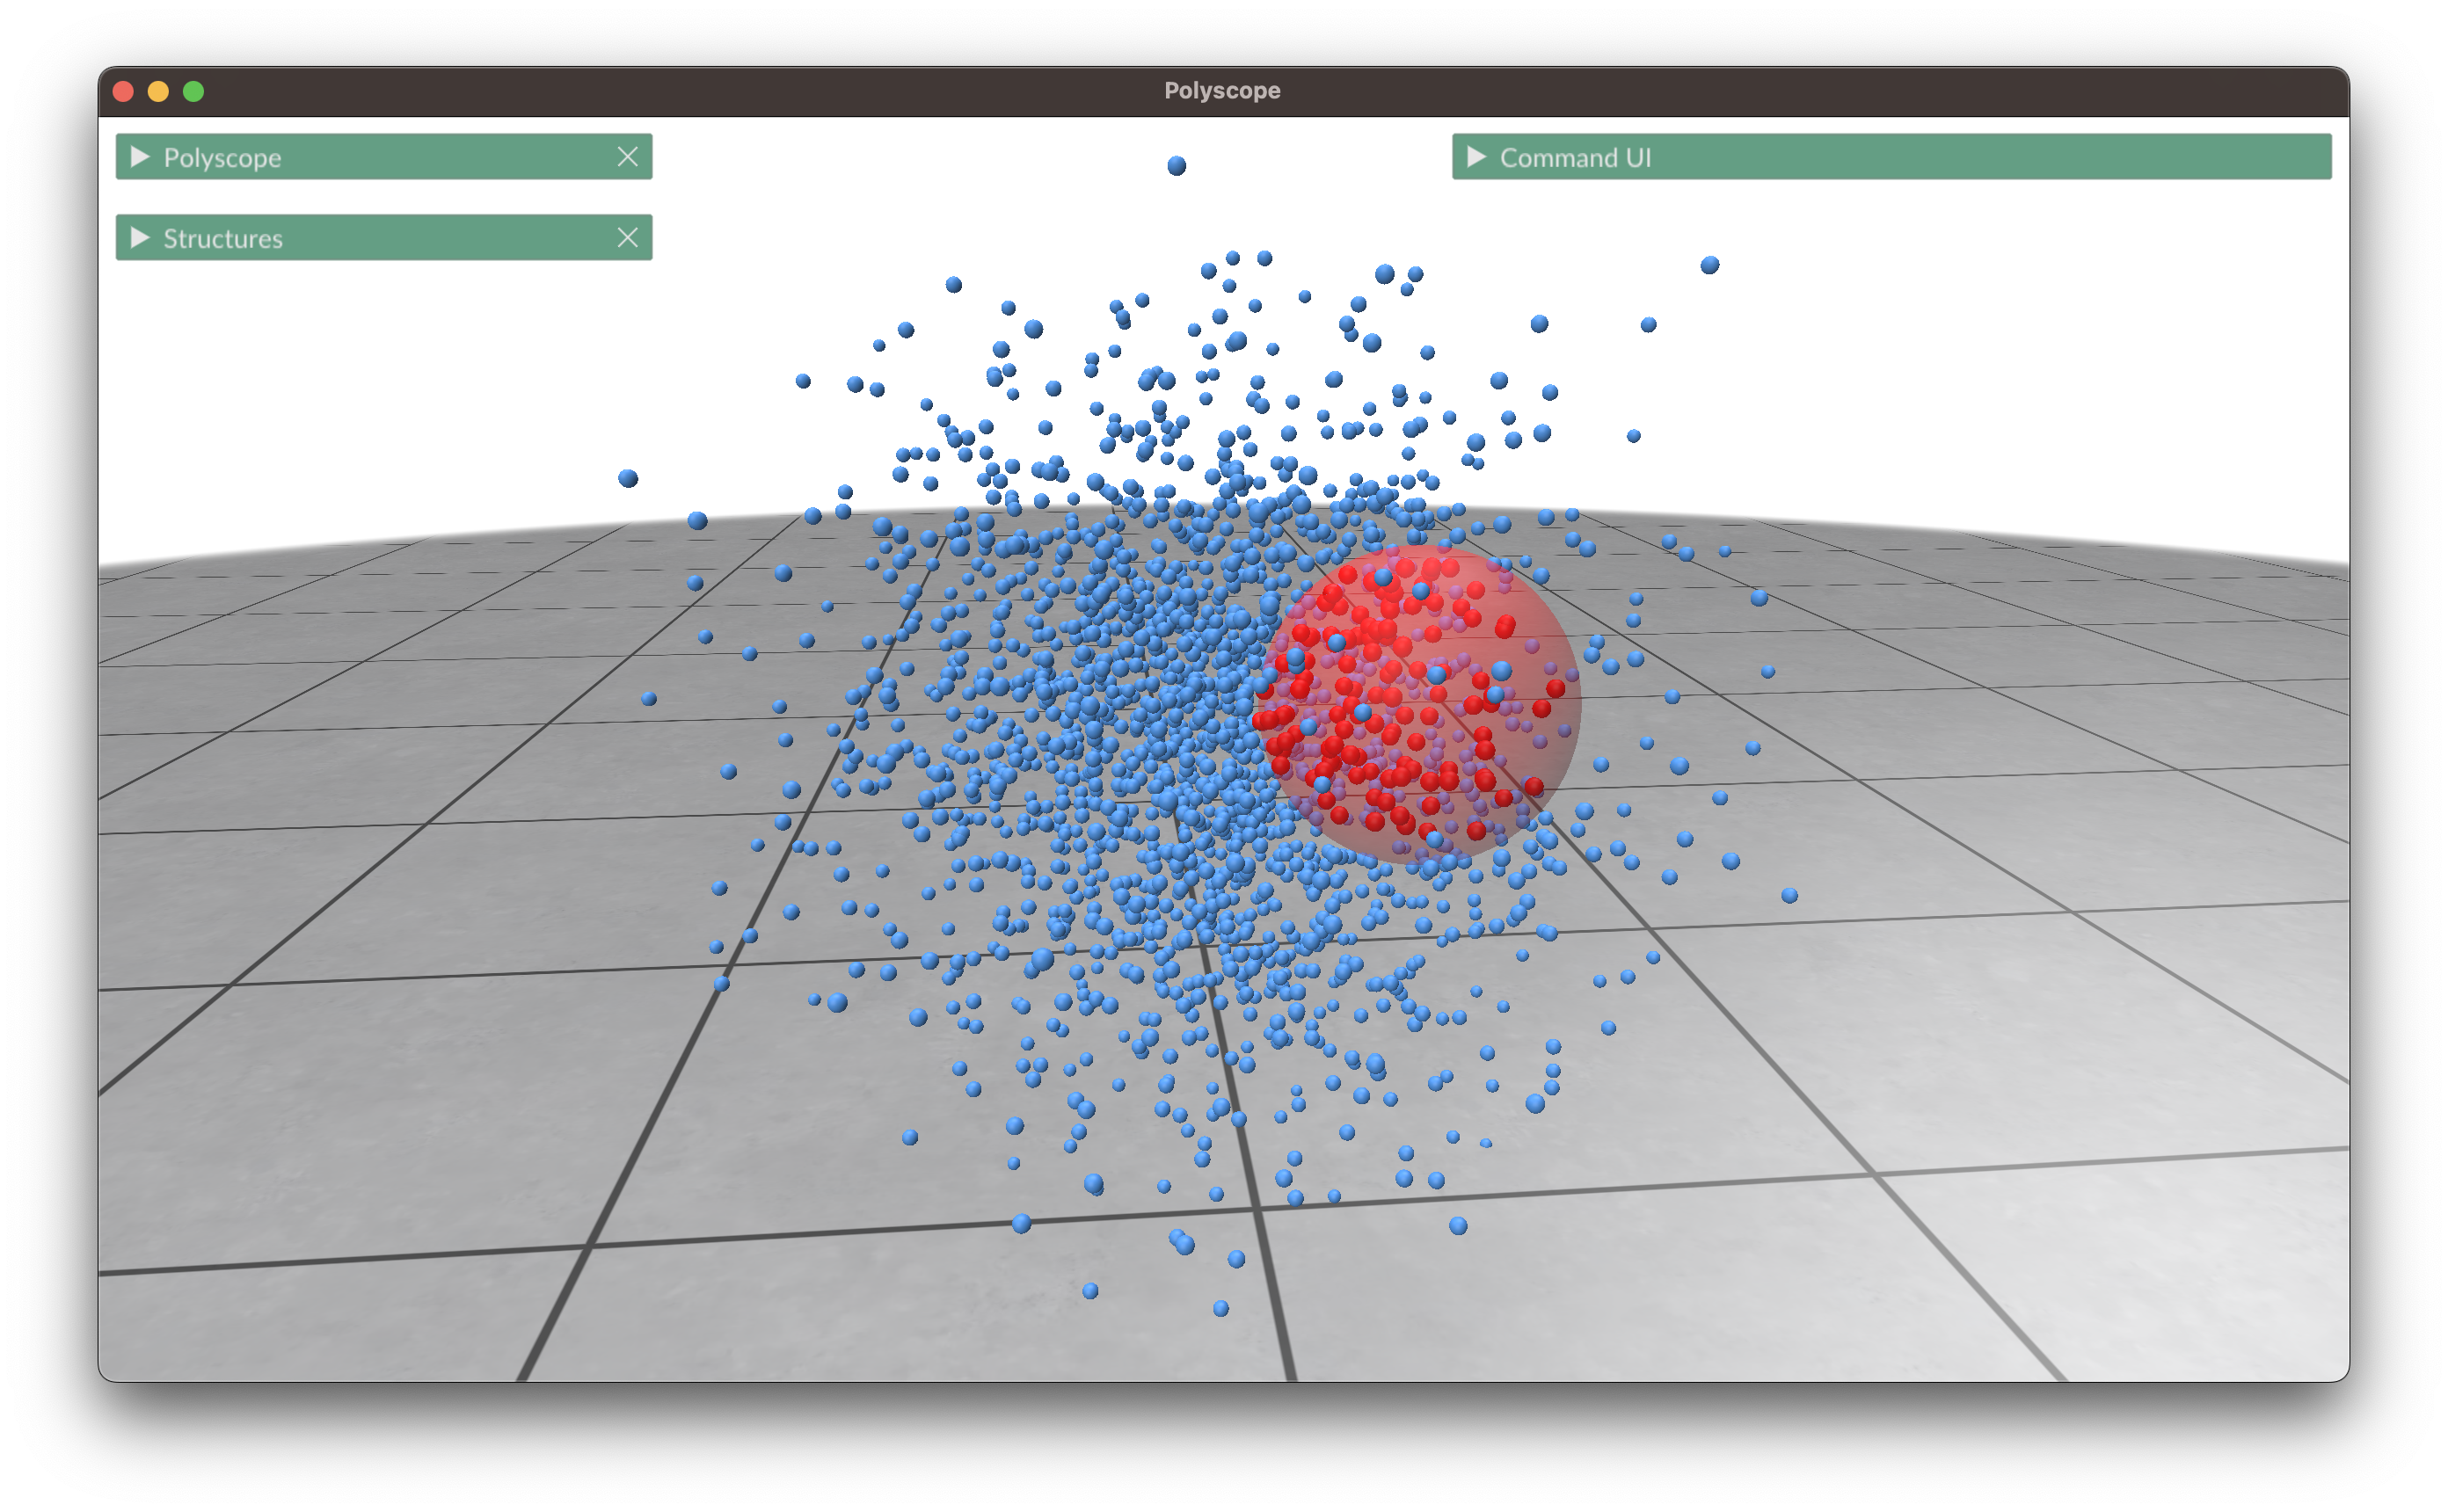Close the Polyscope panel with X
The image size is (2448, 1512).
tap(627, 157)
